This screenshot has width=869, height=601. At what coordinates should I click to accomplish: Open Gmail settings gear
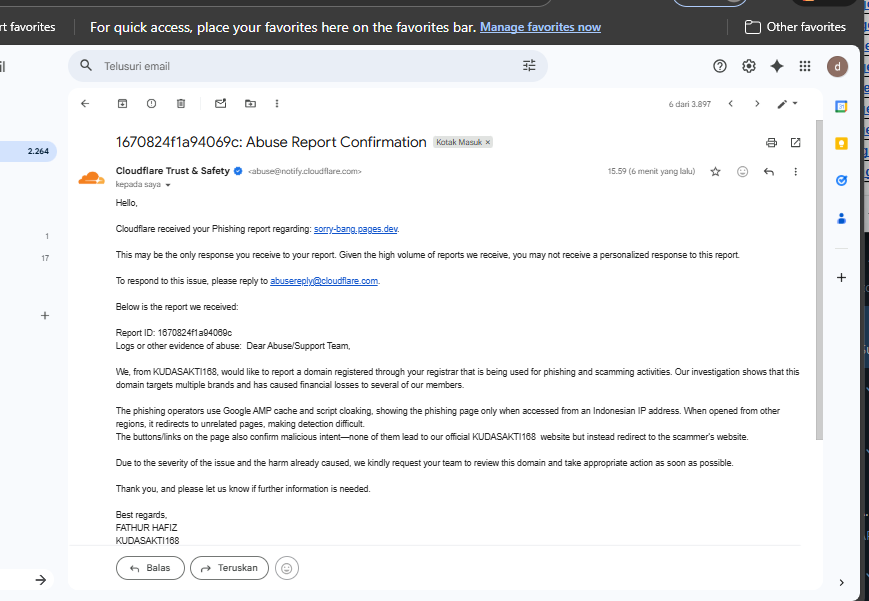(x=749, y=67)
